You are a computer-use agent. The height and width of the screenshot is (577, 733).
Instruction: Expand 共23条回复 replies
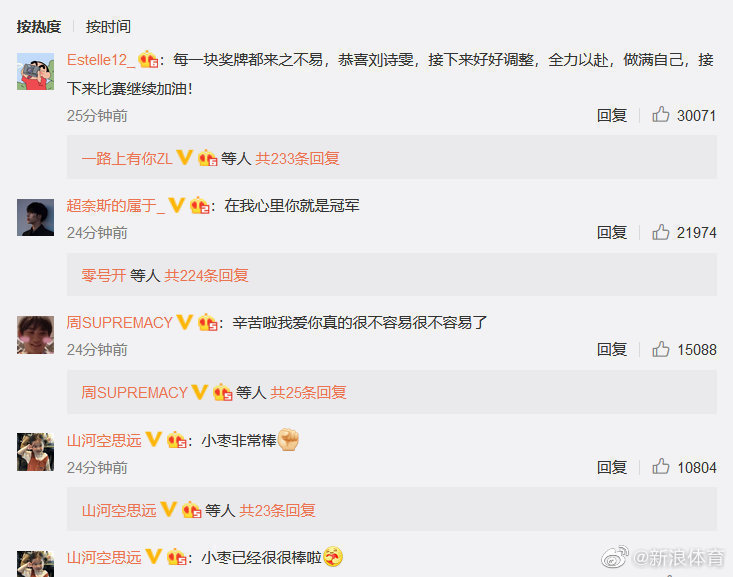(277, 510)
